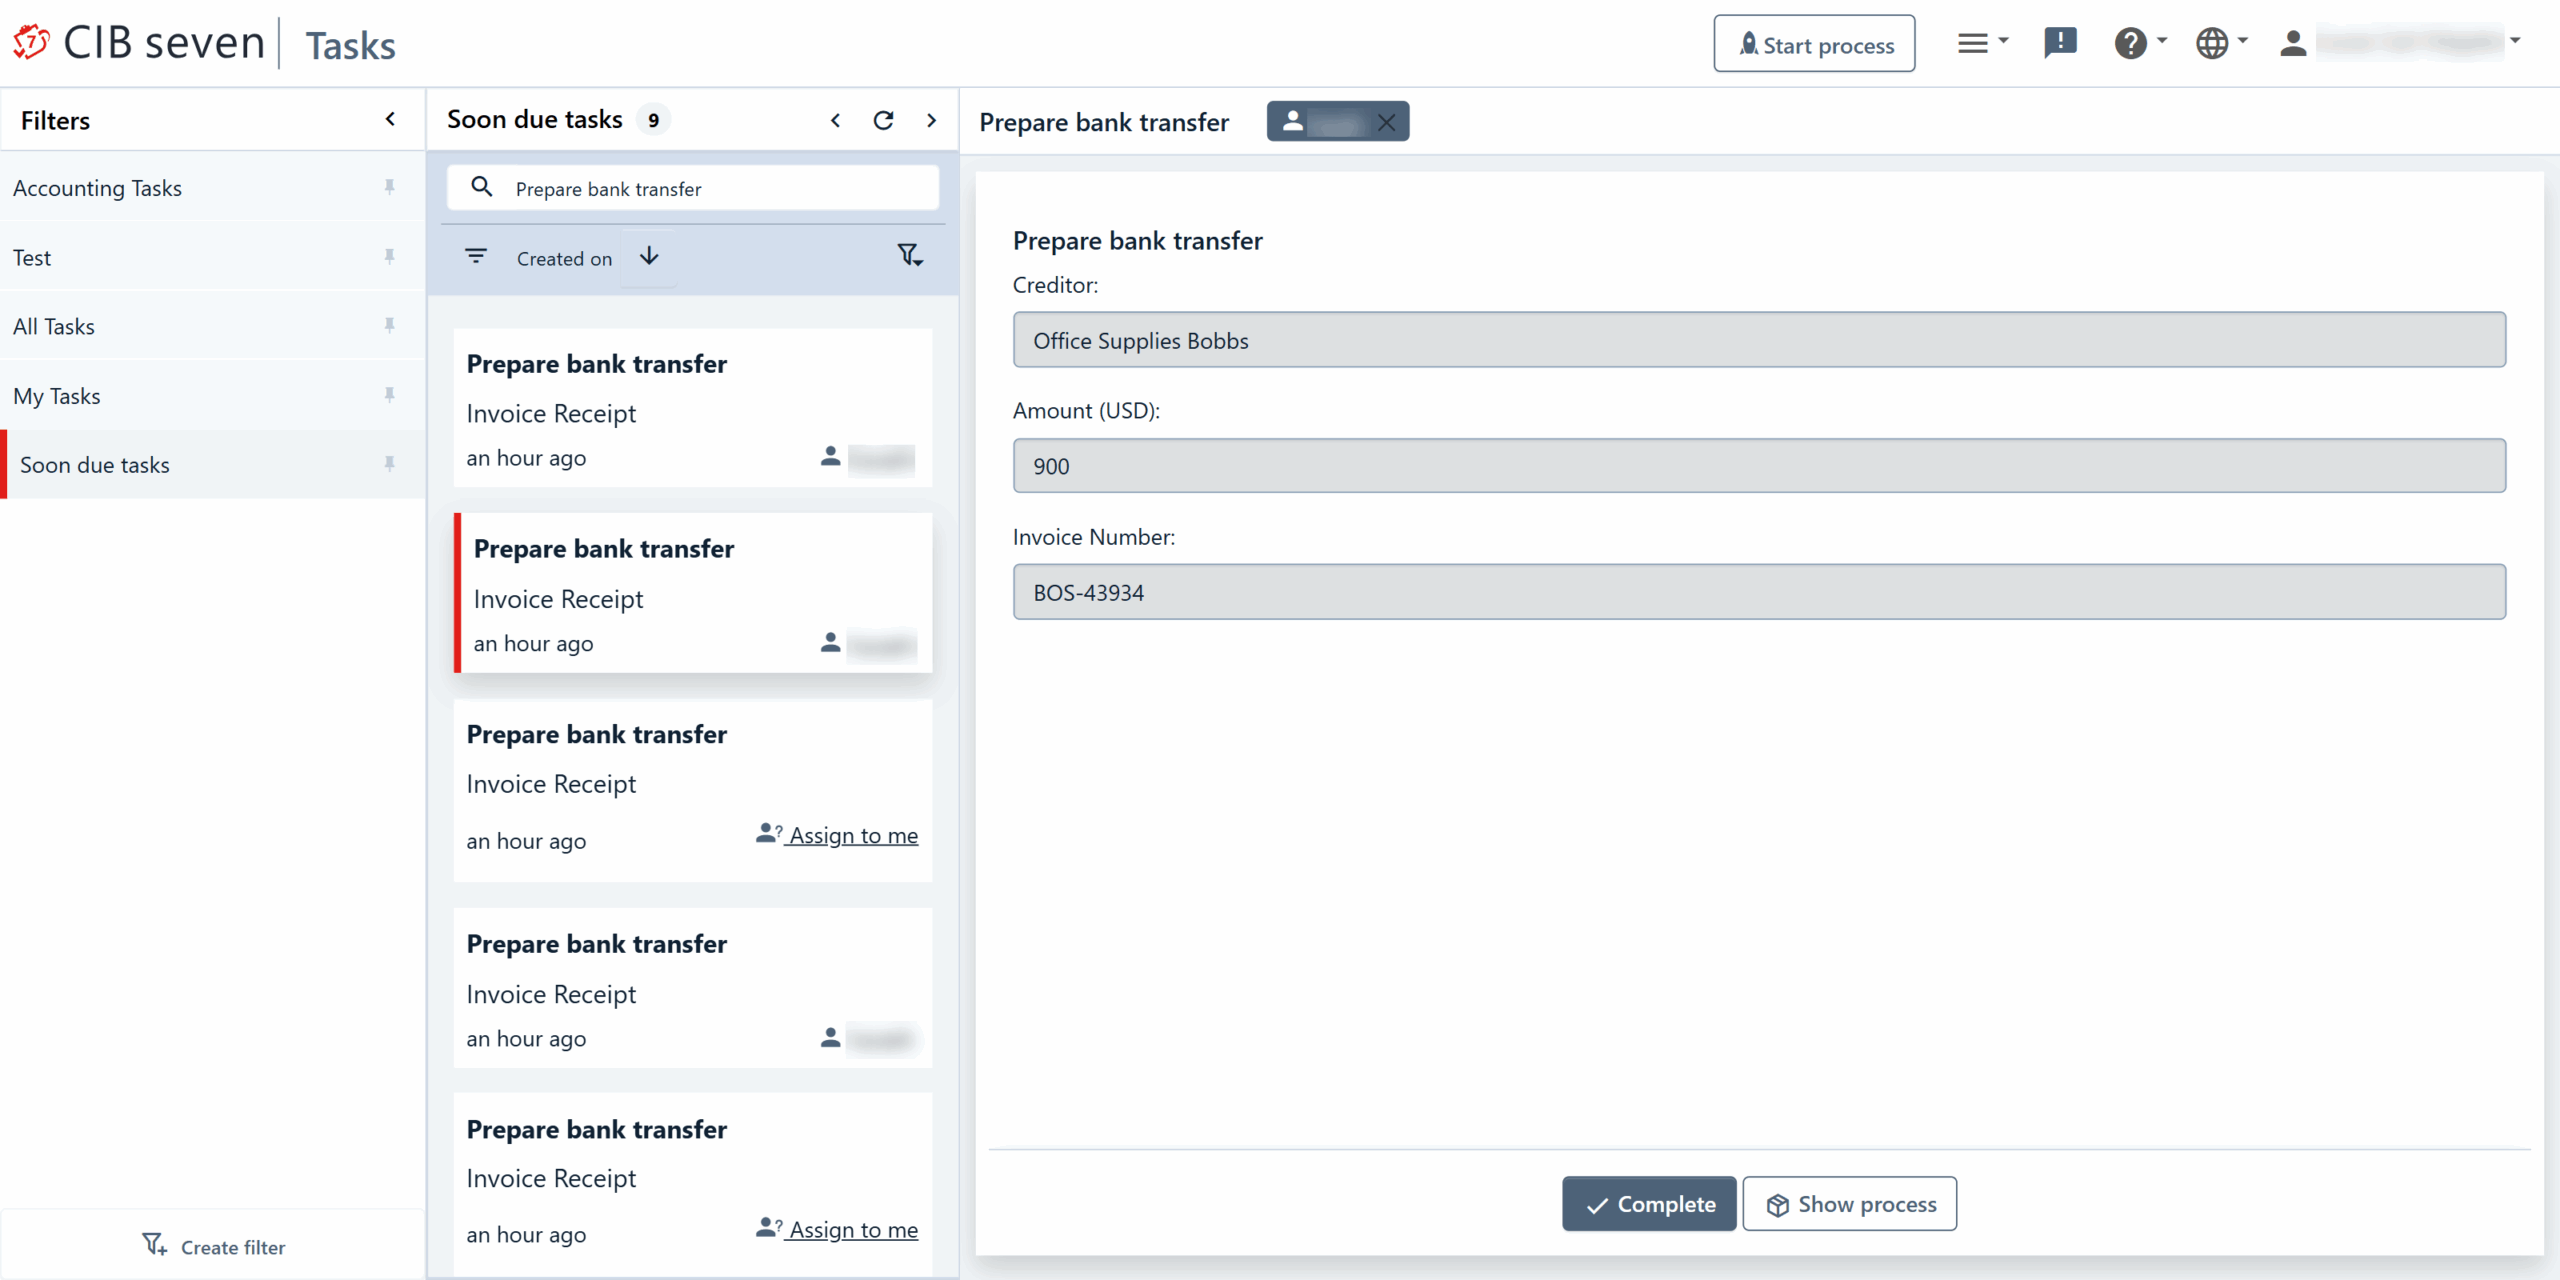Show the process diagram

[1850, 1204]
